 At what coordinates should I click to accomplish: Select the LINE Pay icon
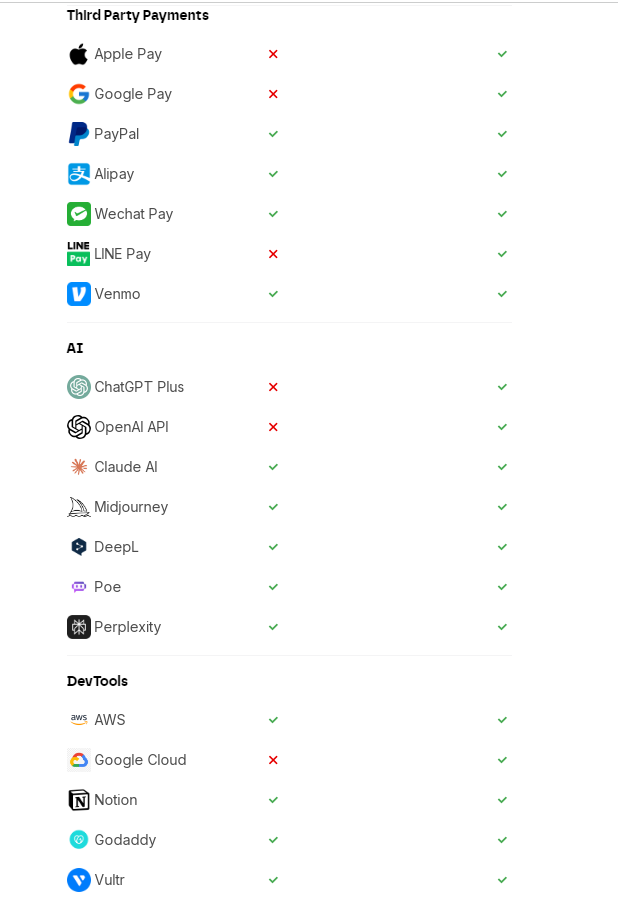pos(78,254)
